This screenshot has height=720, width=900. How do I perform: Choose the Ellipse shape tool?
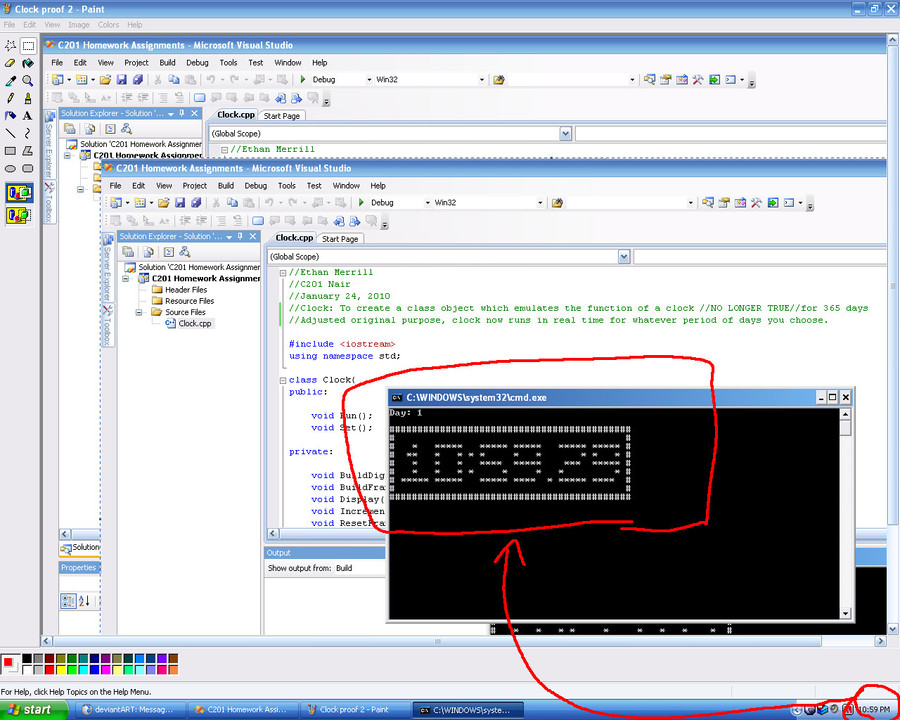click(10, 169)
